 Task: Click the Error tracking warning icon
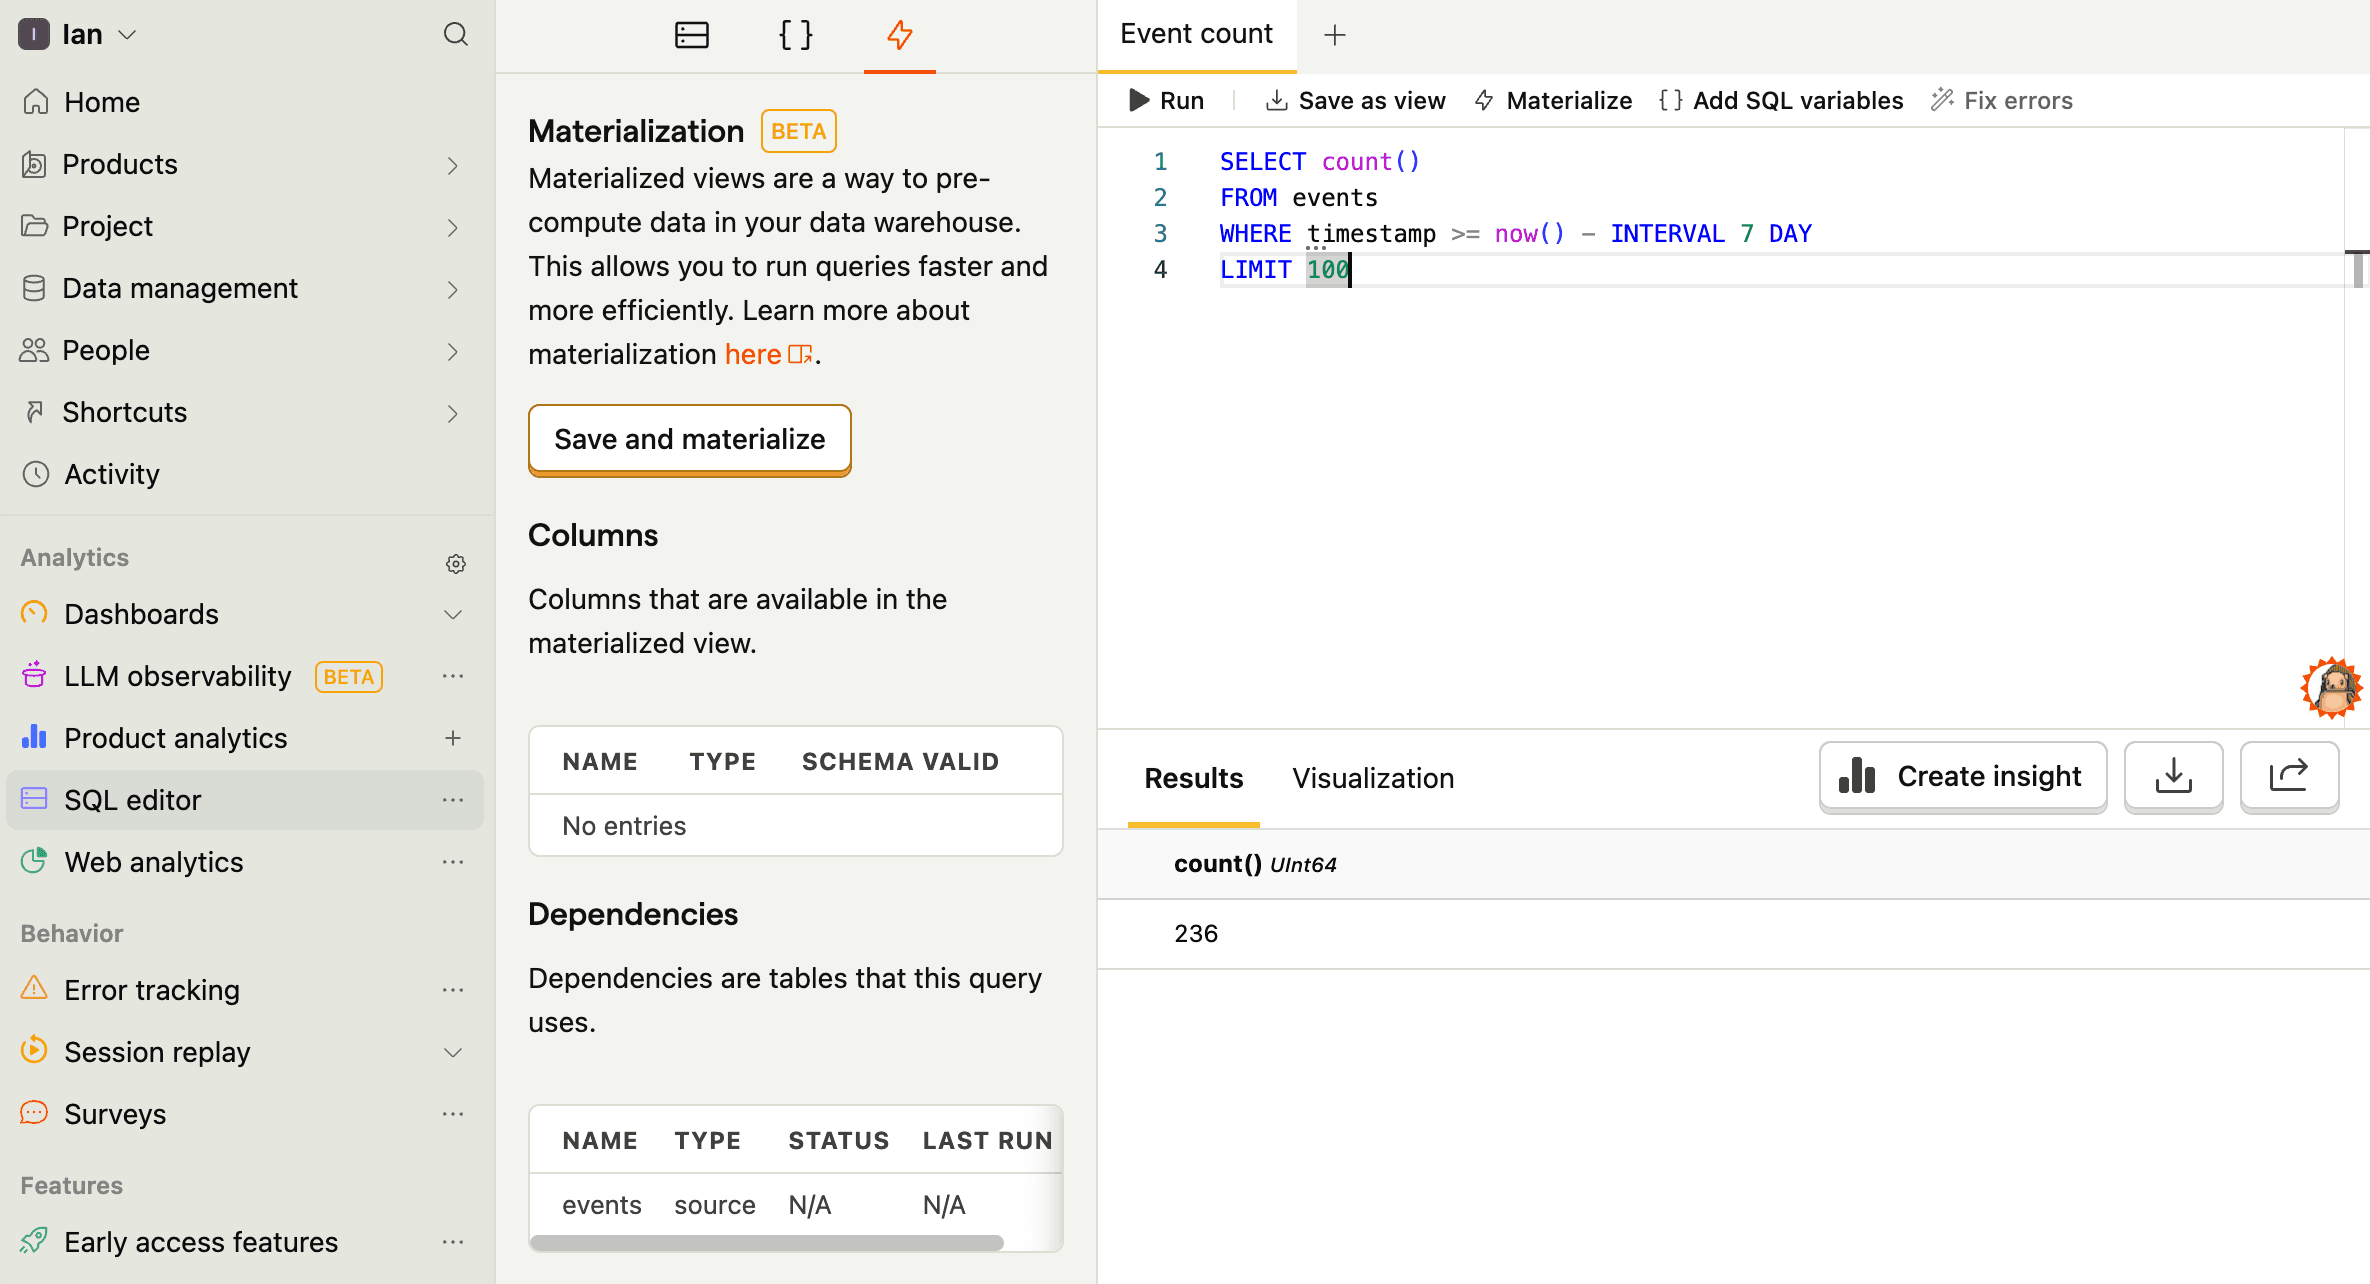(x=34, y=988)
